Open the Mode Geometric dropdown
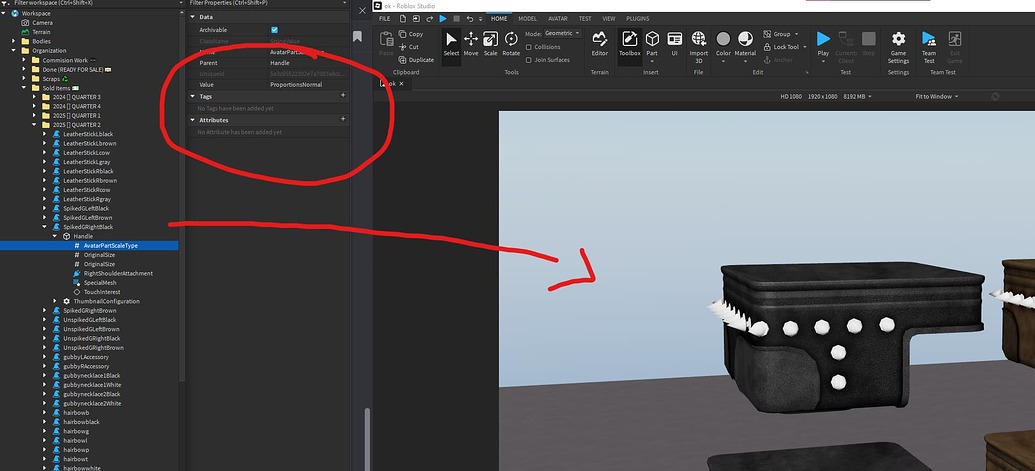Viewport: 1035px width, 471px height. click(562, 33)
